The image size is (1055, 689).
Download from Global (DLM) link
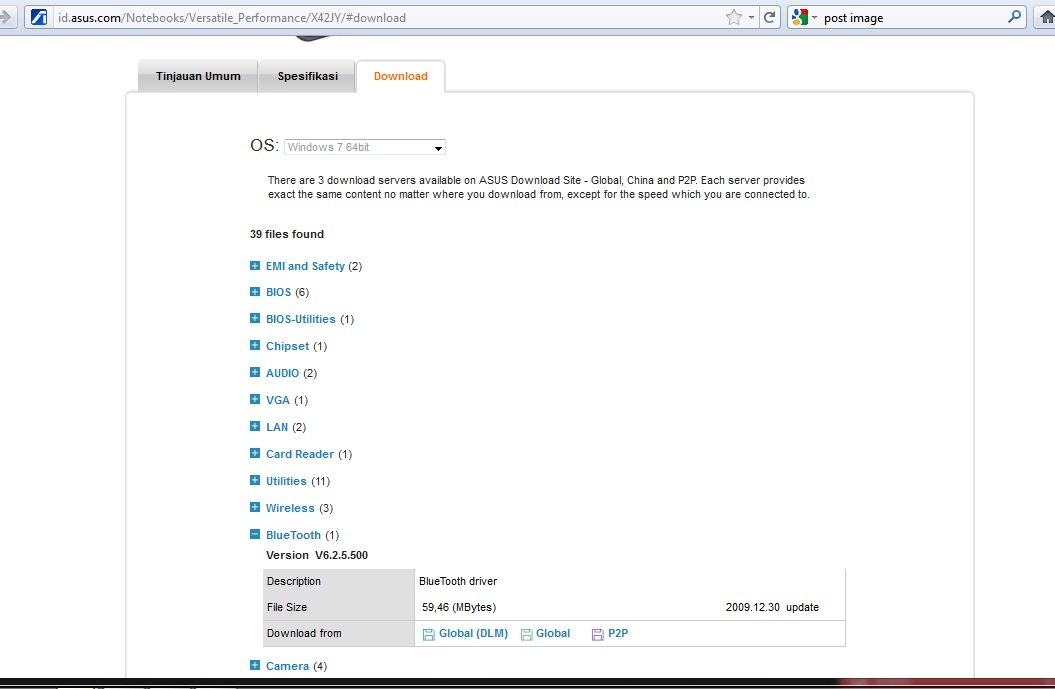[474, 633]
